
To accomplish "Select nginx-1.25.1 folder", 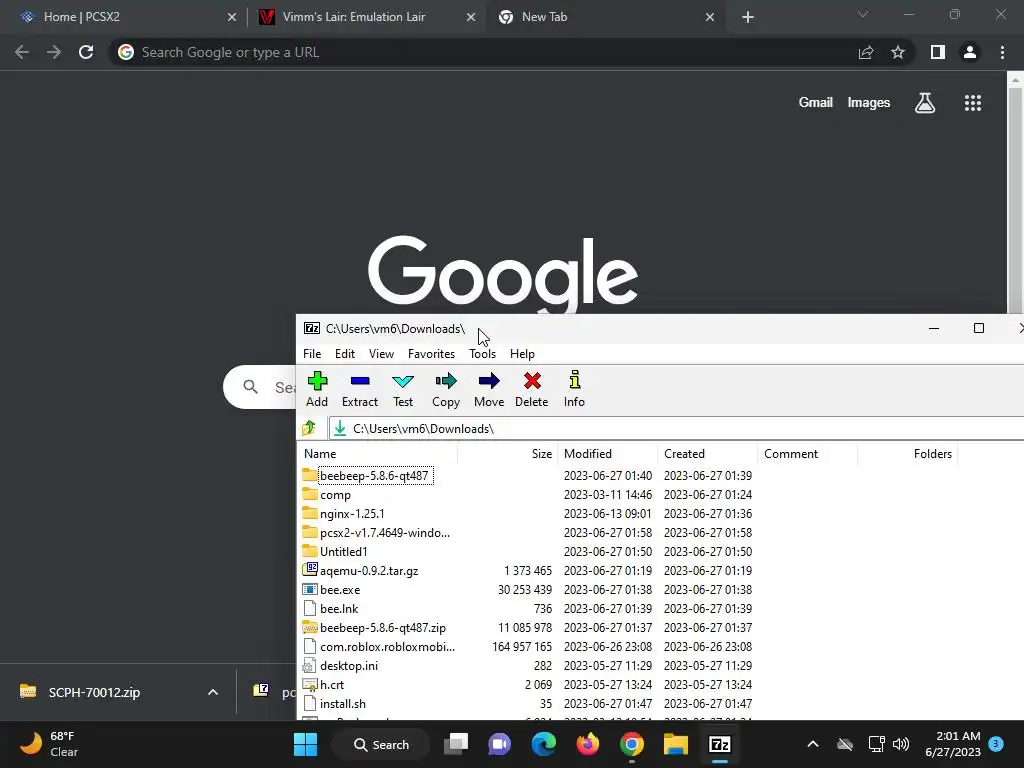I will (352, 514).
